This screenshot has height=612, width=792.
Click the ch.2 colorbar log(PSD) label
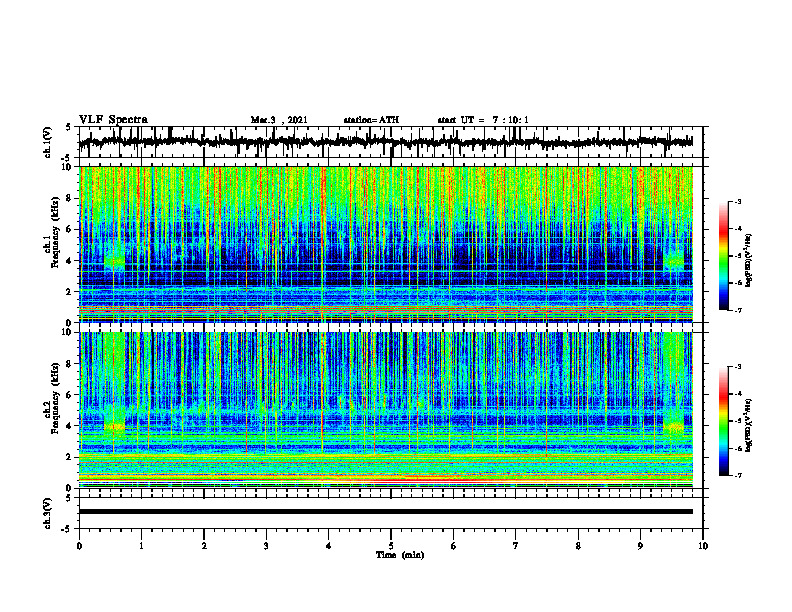749,425
